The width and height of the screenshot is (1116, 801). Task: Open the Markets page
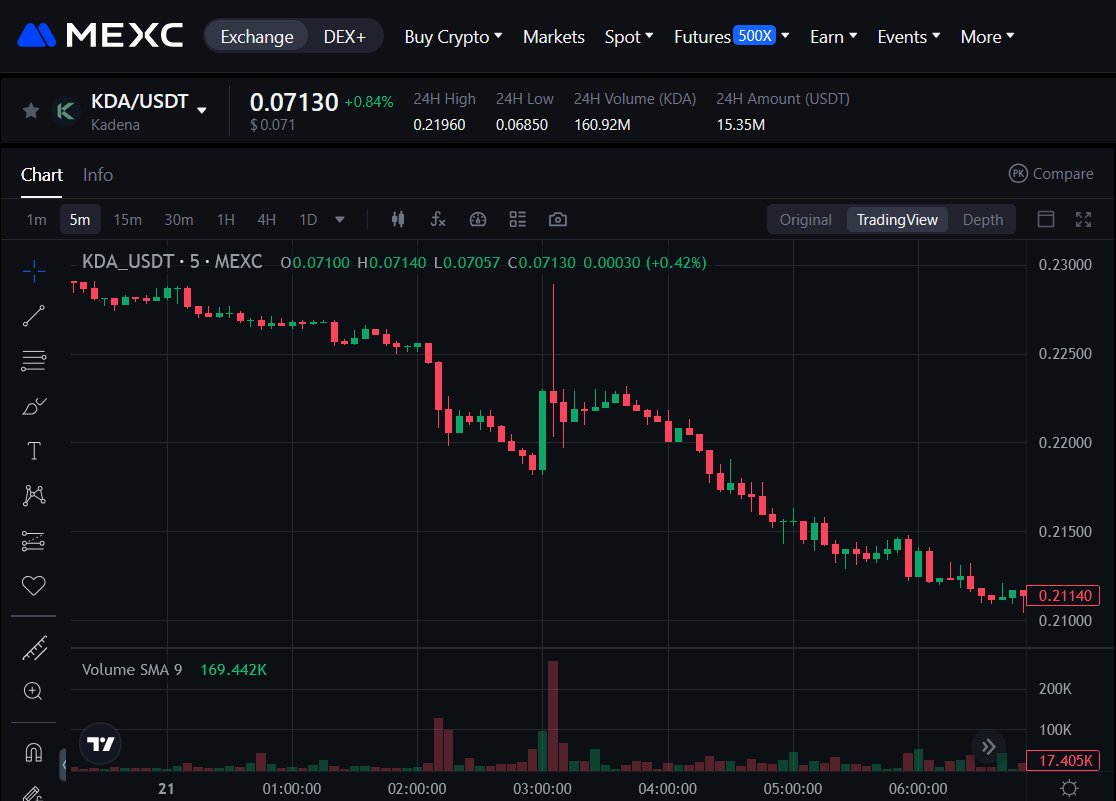(554, 36)
